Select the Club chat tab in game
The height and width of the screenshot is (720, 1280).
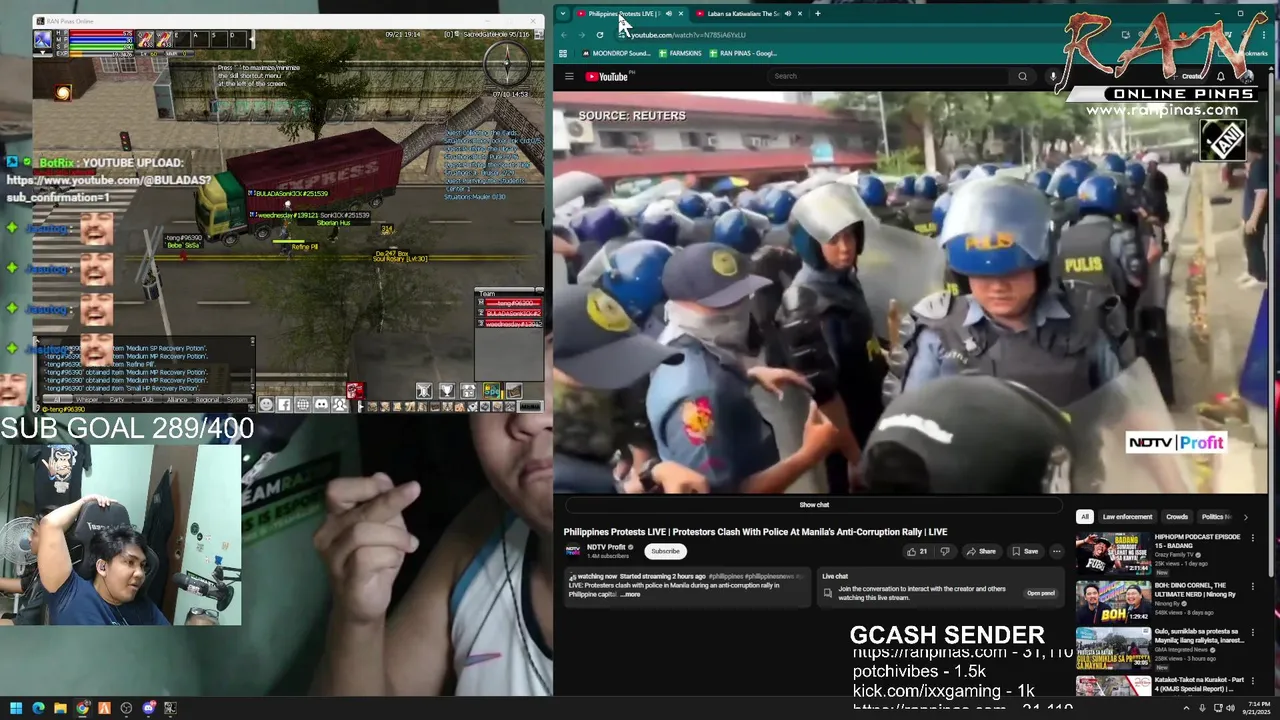pyautogui.click(x=146, y=399)
